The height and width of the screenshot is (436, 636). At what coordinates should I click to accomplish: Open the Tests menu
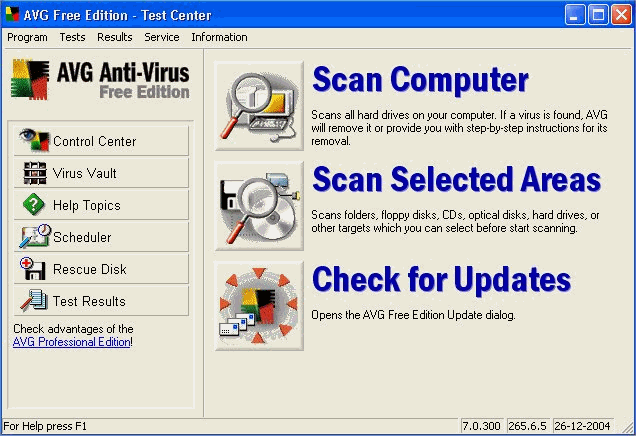tap(72, 37)
